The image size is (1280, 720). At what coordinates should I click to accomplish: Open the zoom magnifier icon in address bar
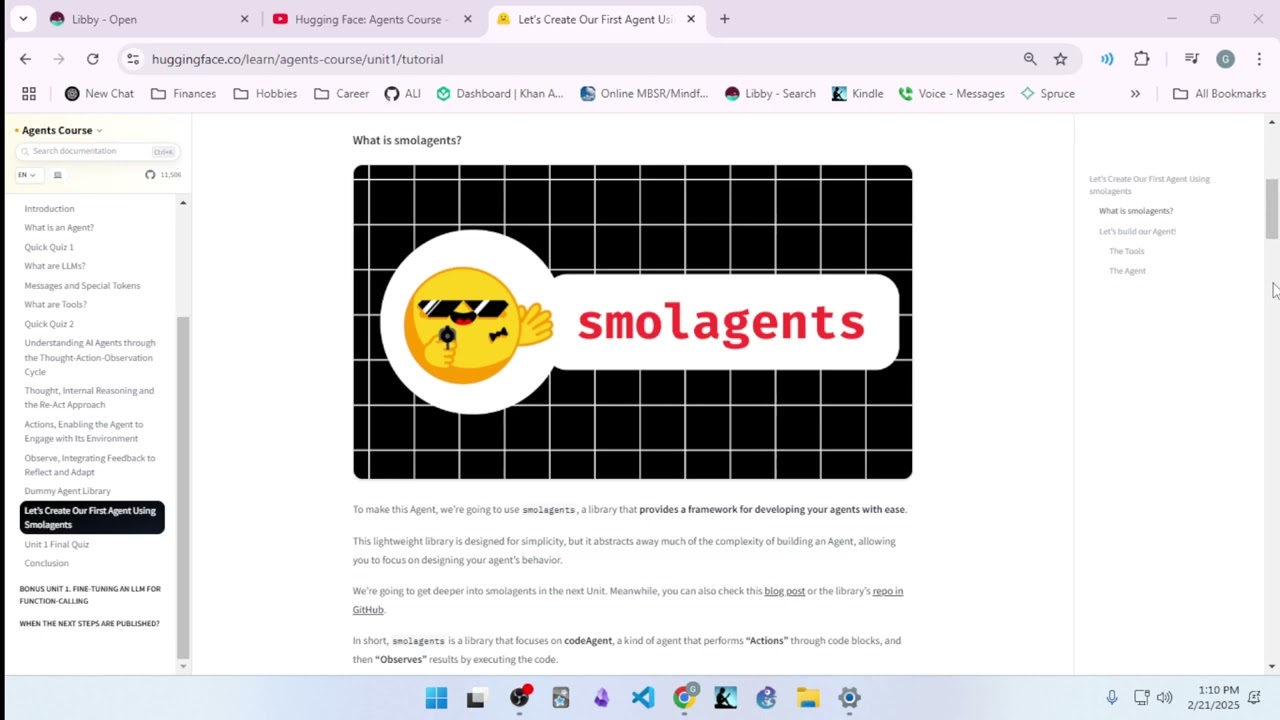(x=1030, y=59)
